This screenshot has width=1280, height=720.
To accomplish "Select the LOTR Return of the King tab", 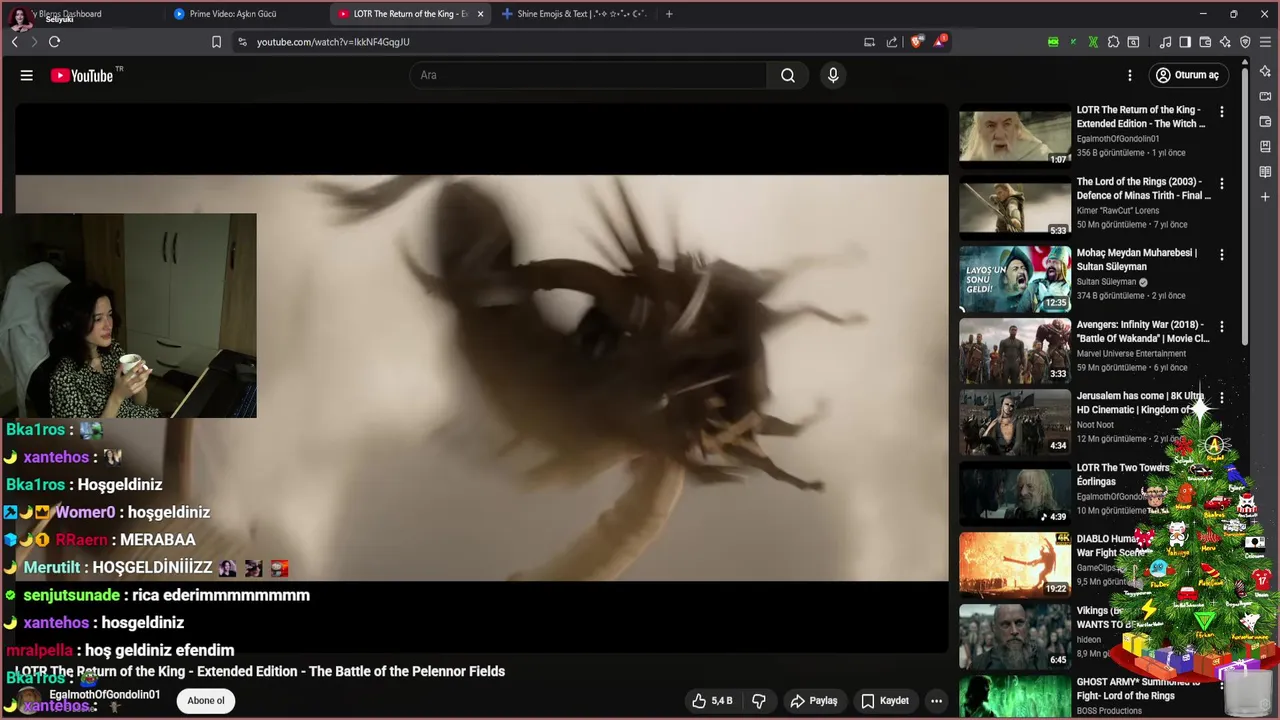I will [408, 14].
